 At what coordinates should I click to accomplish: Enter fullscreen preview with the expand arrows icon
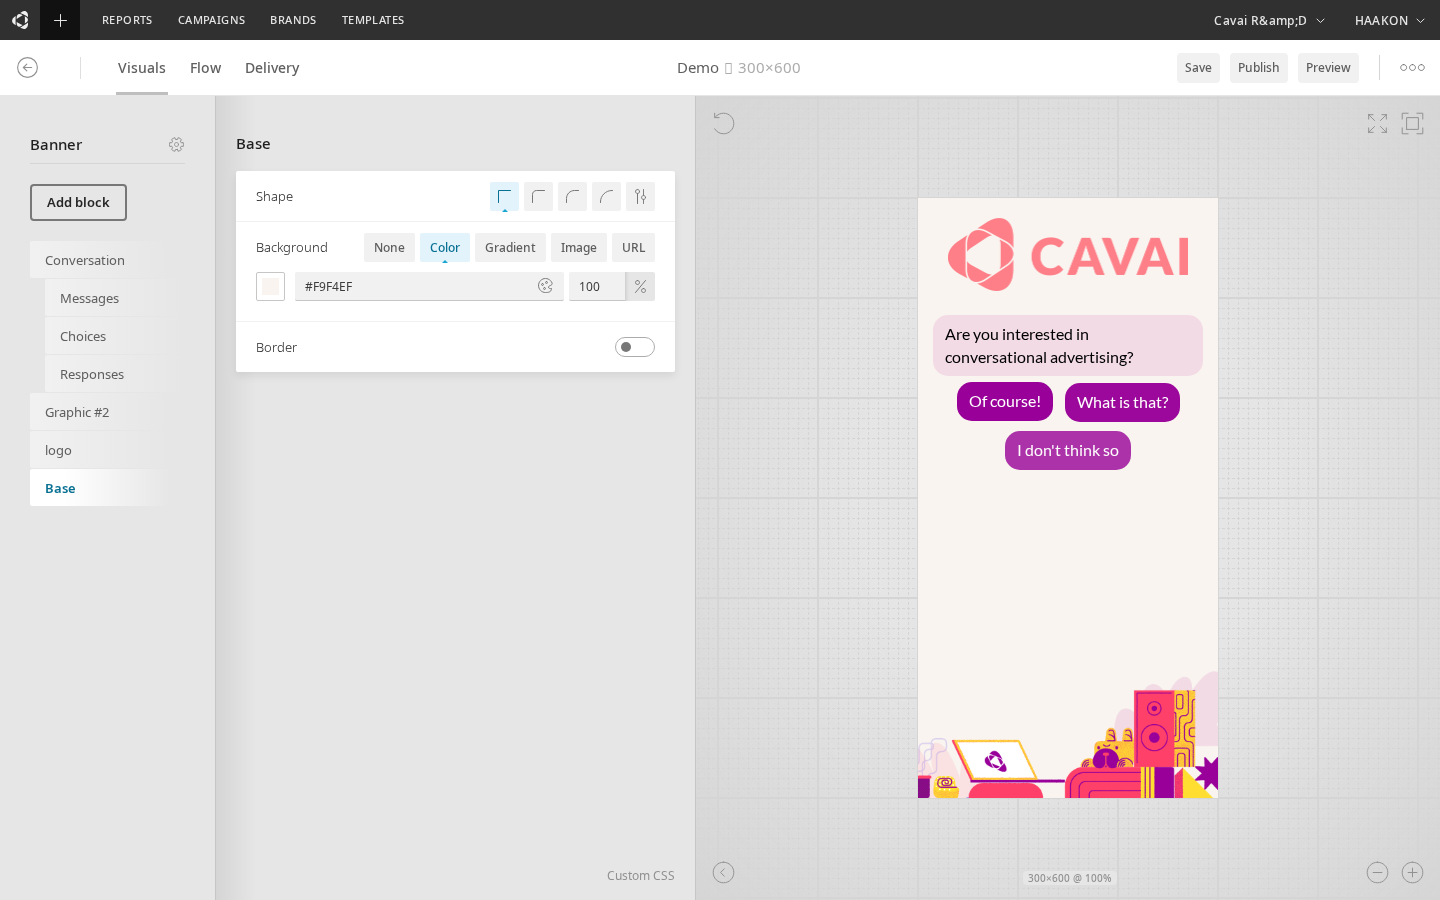pyautogui.click(x=1377, y=123)
